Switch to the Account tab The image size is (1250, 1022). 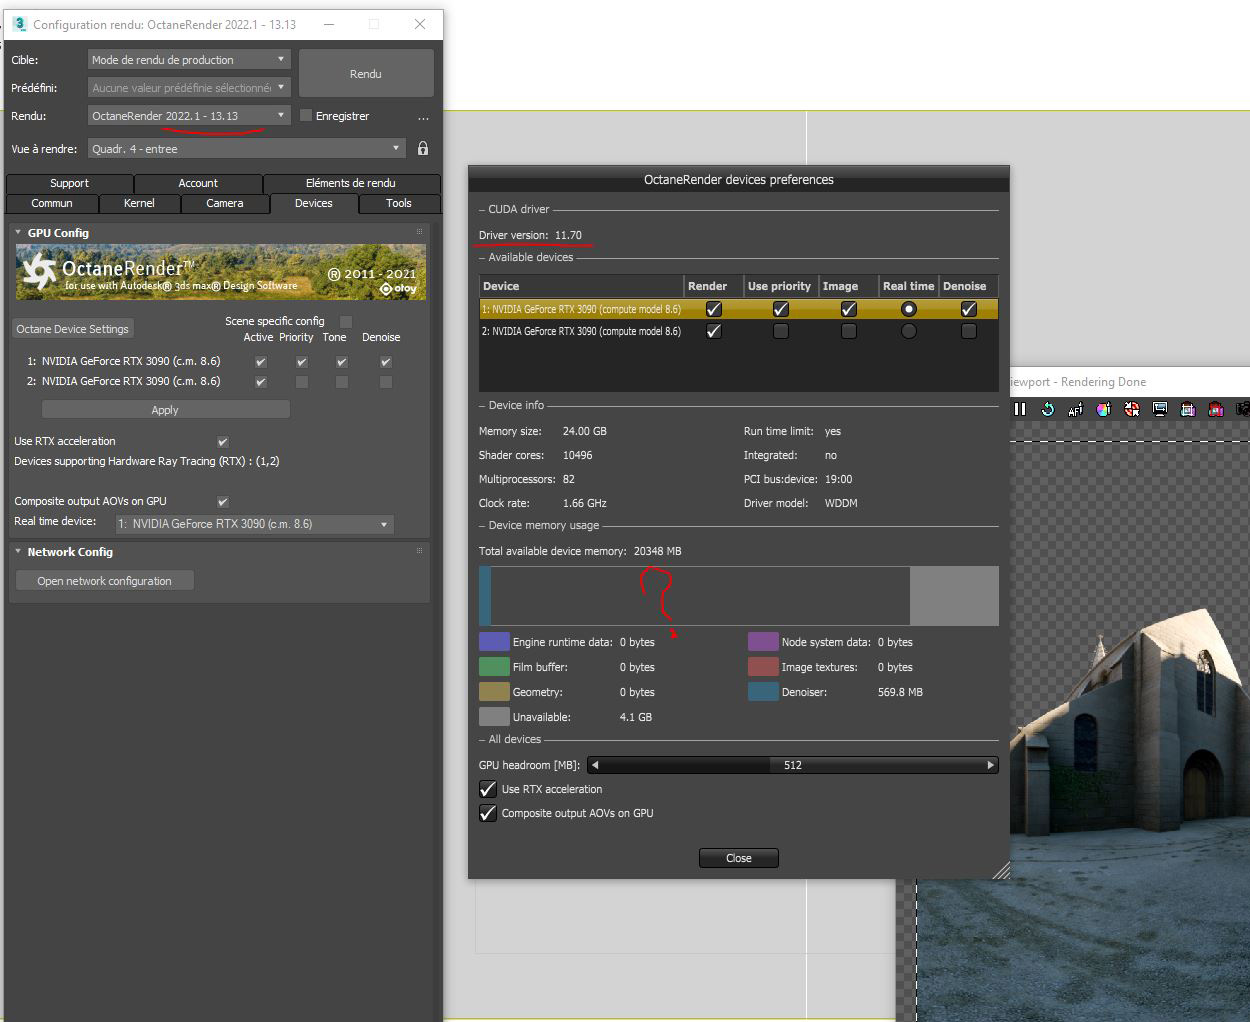tap(198, 183)
